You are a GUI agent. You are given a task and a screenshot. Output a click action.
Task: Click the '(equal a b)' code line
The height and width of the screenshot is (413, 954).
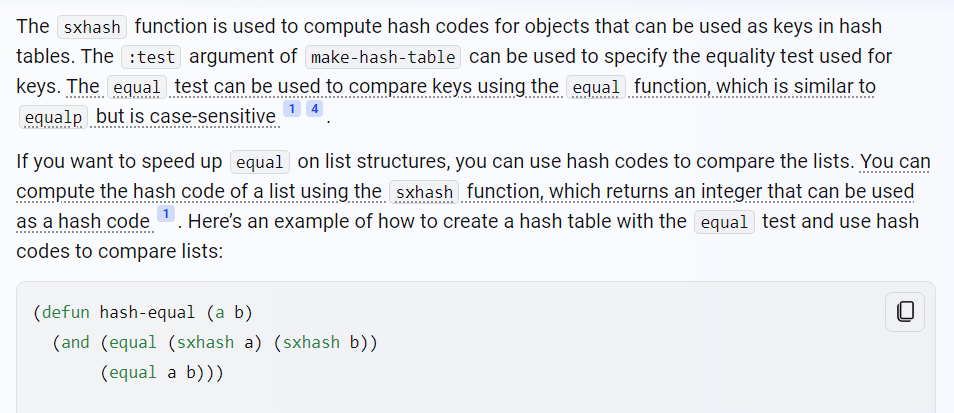click(x=157, y=372)
